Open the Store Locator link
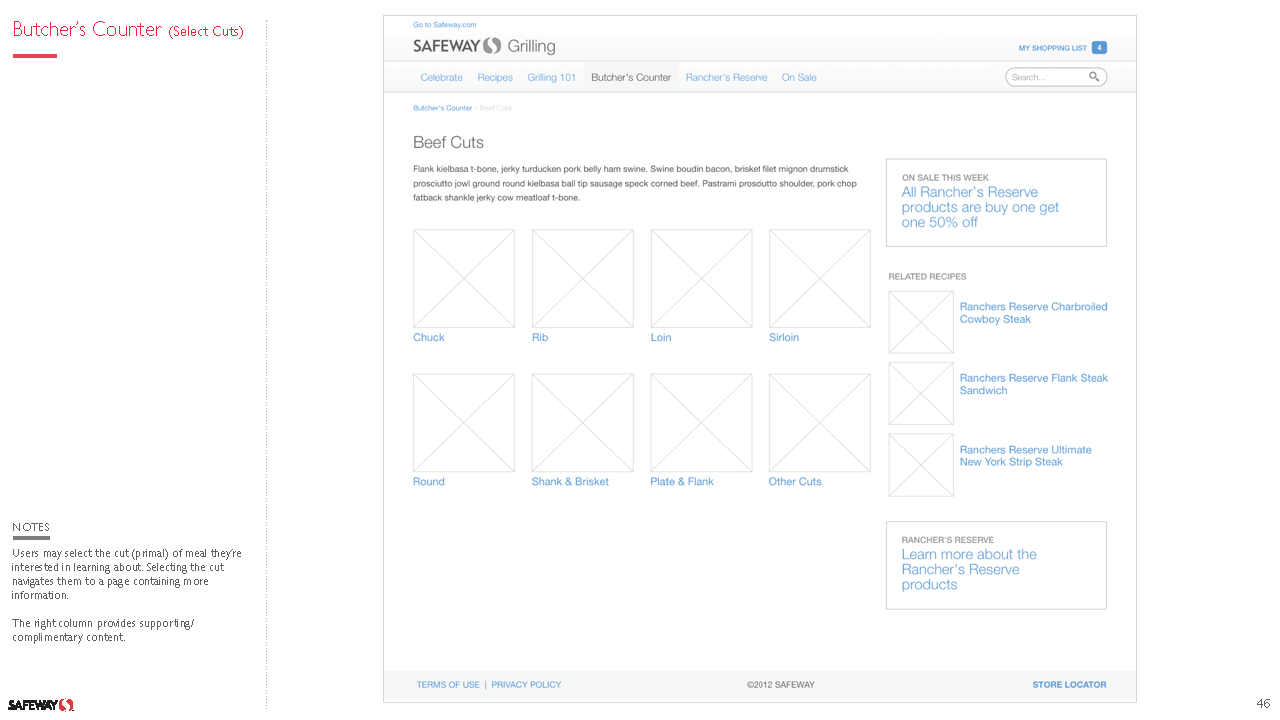 (x=1069, y=685)
